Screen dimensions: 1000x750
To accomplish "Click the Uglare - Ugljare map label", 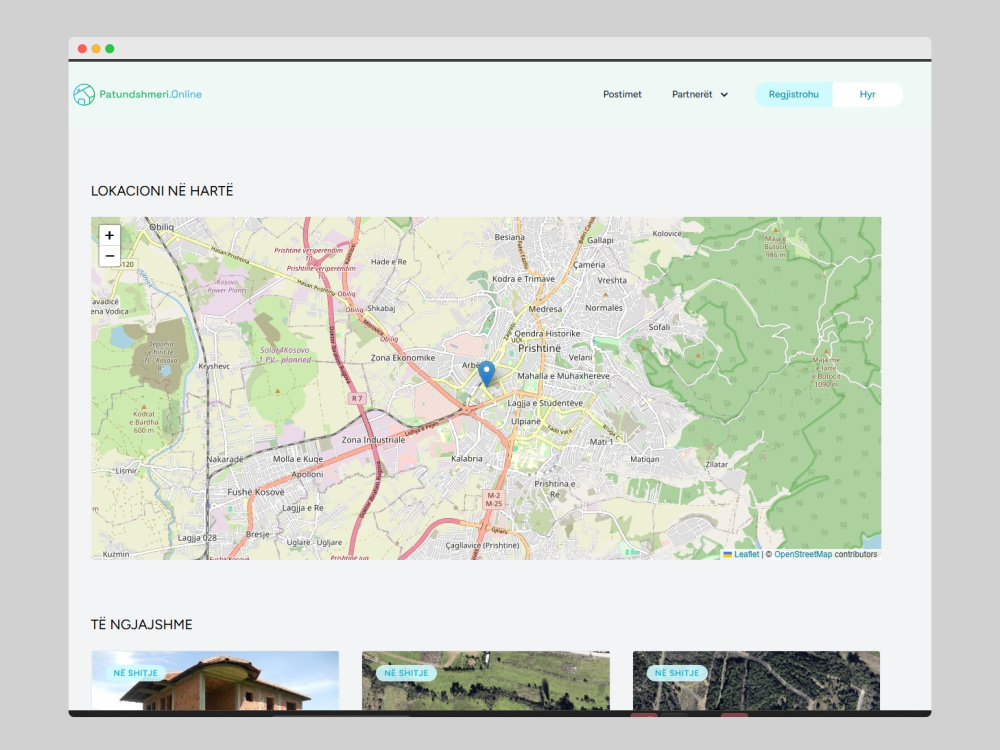I will click(x=314, y=543).
